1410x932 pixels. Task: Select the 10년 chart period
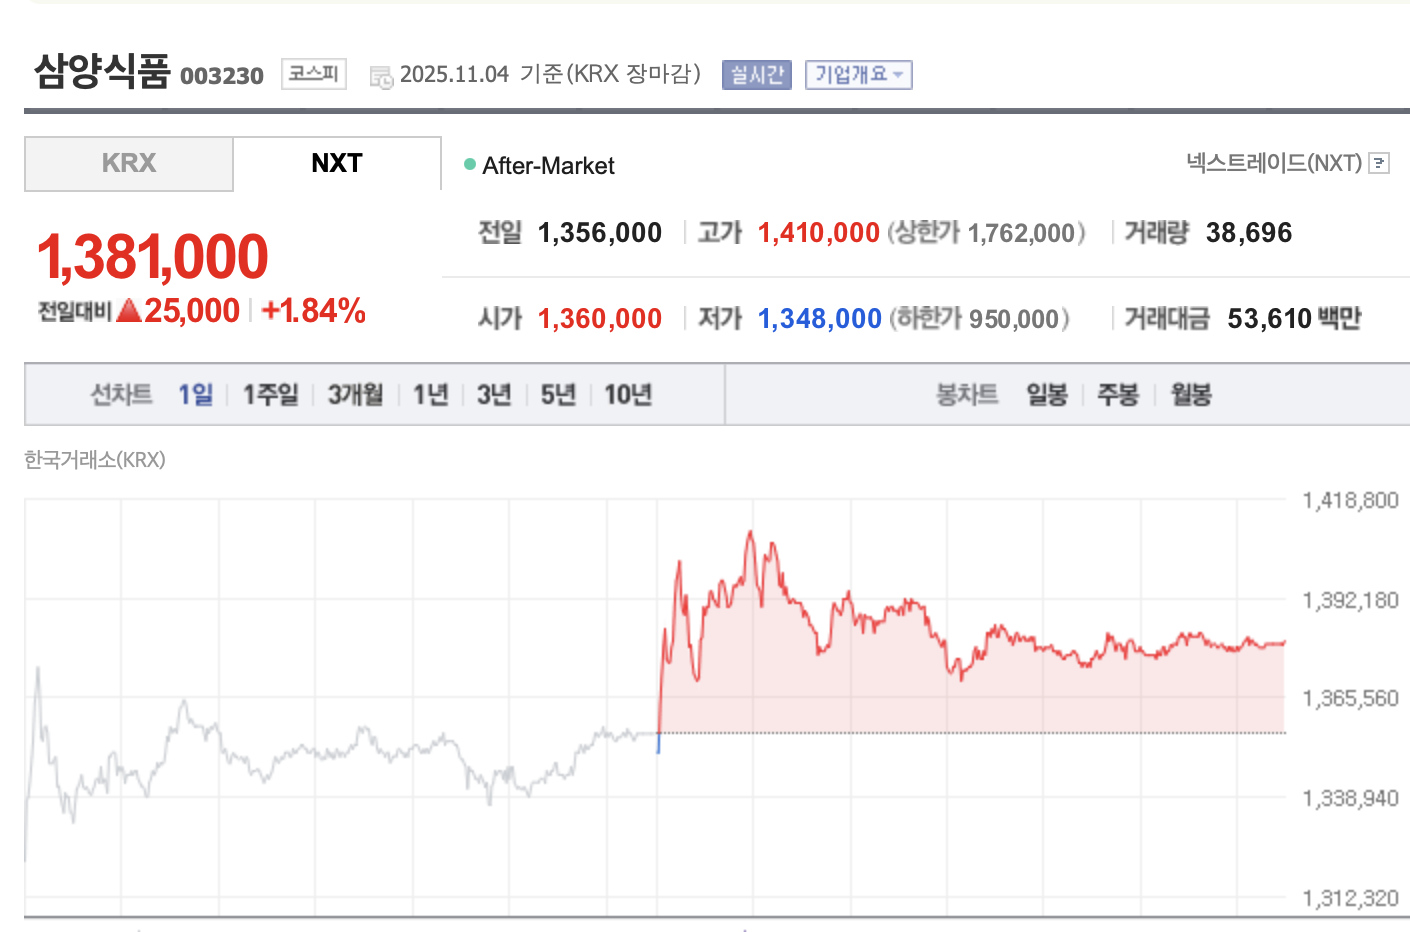pos(628,394)
